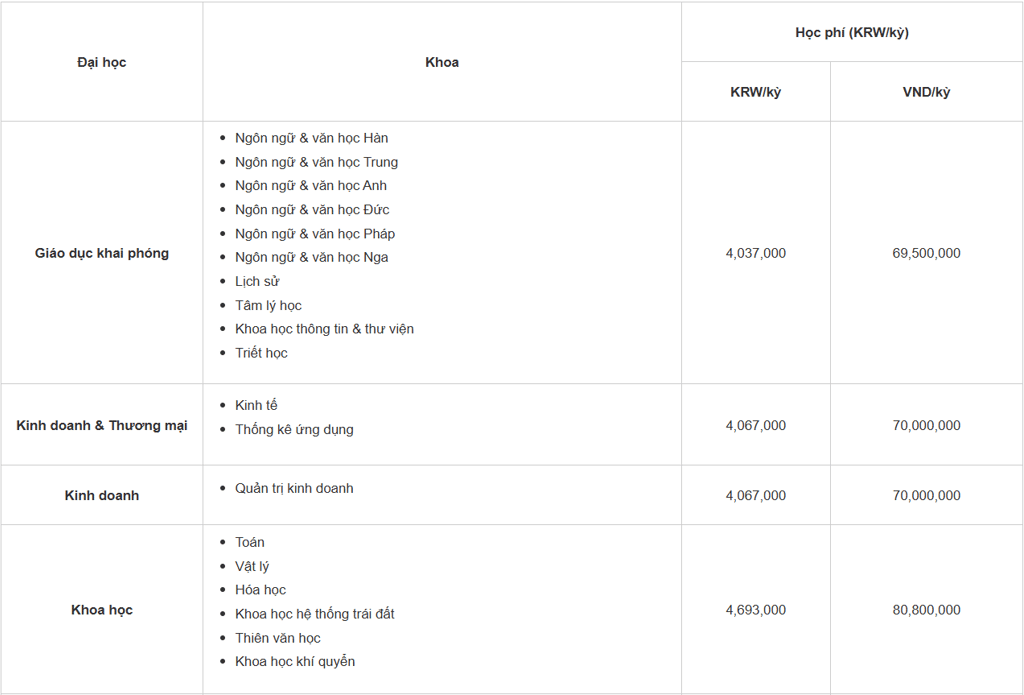Click the "Thống kê ứng dụng" item
1024x695 pixels.
(x=294, y=430)
